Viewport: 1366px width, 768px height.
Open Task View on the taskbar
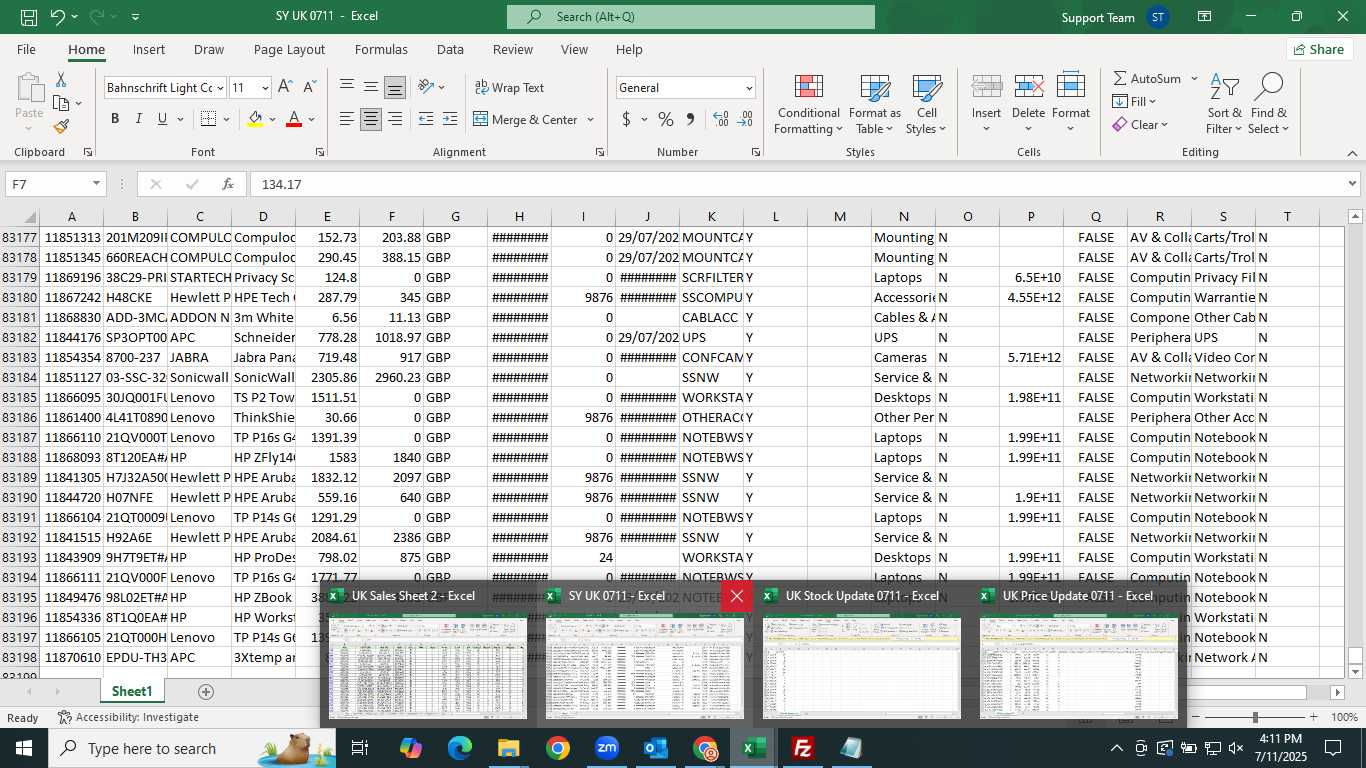click(x=360, y=748)
